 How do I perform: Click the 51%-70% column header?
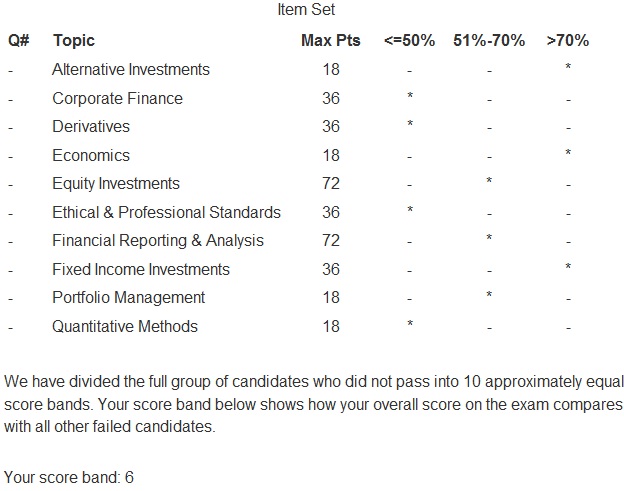[489, 41]
